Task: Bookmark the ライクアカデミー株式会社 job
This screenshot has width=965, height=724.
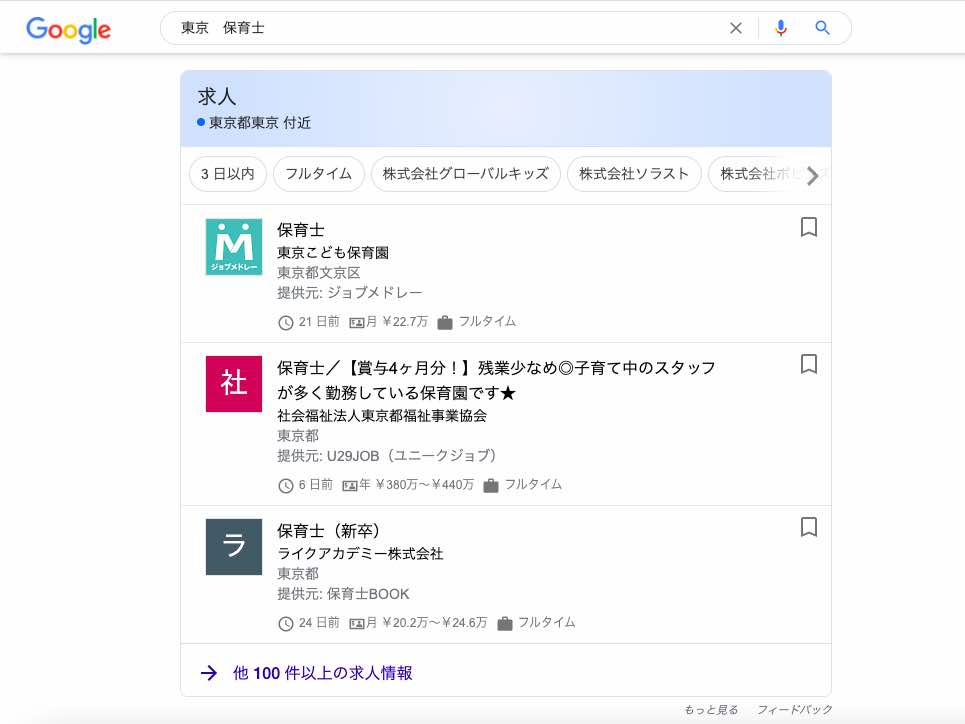Action: pyautogui.click(x=809, y=527)
